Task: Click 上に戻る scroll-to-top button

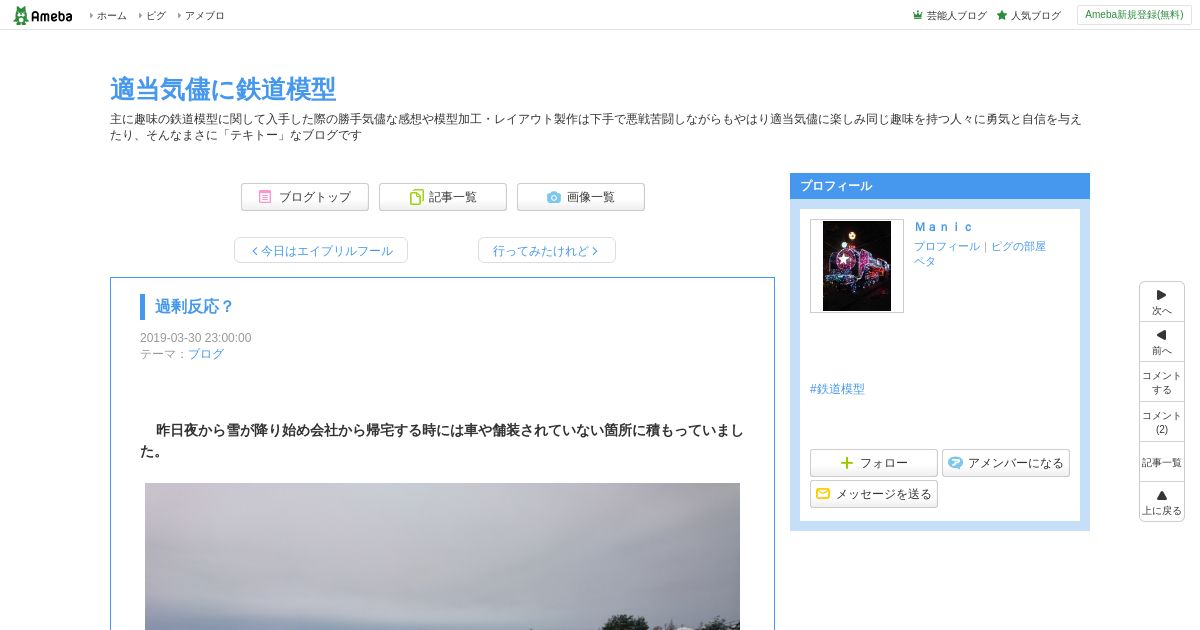Action: 1162,502
